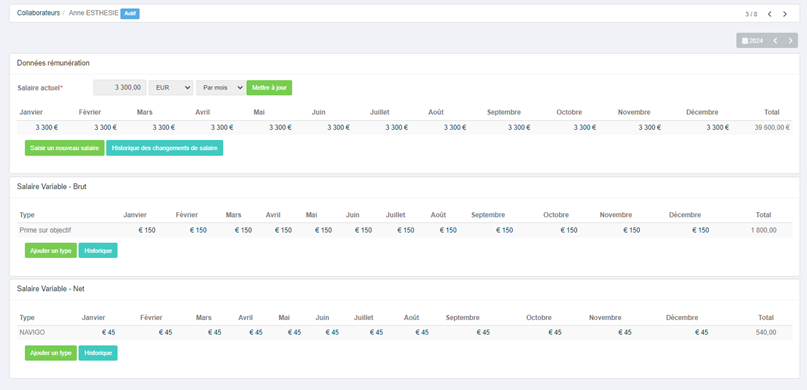Add a type under Salaire Variable - Brut
This screenshot has height=390, width=807.
(x=50, y=251)
